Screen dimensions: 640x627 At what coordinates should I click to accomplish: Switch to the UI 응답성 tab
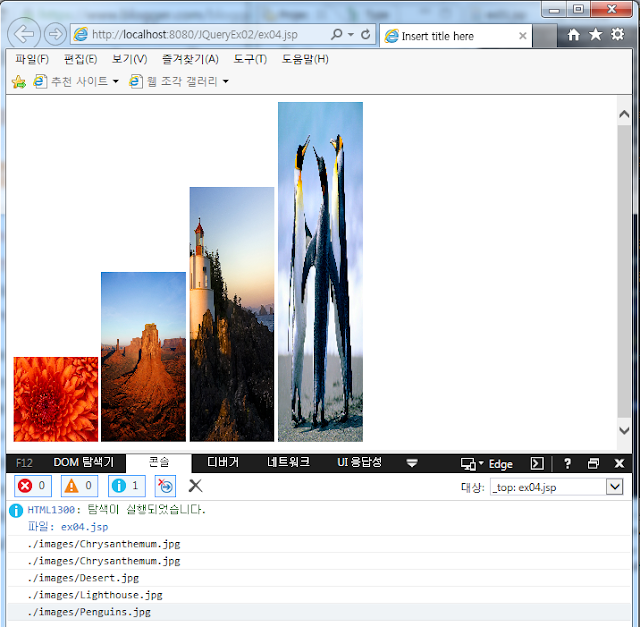point(360,462)
